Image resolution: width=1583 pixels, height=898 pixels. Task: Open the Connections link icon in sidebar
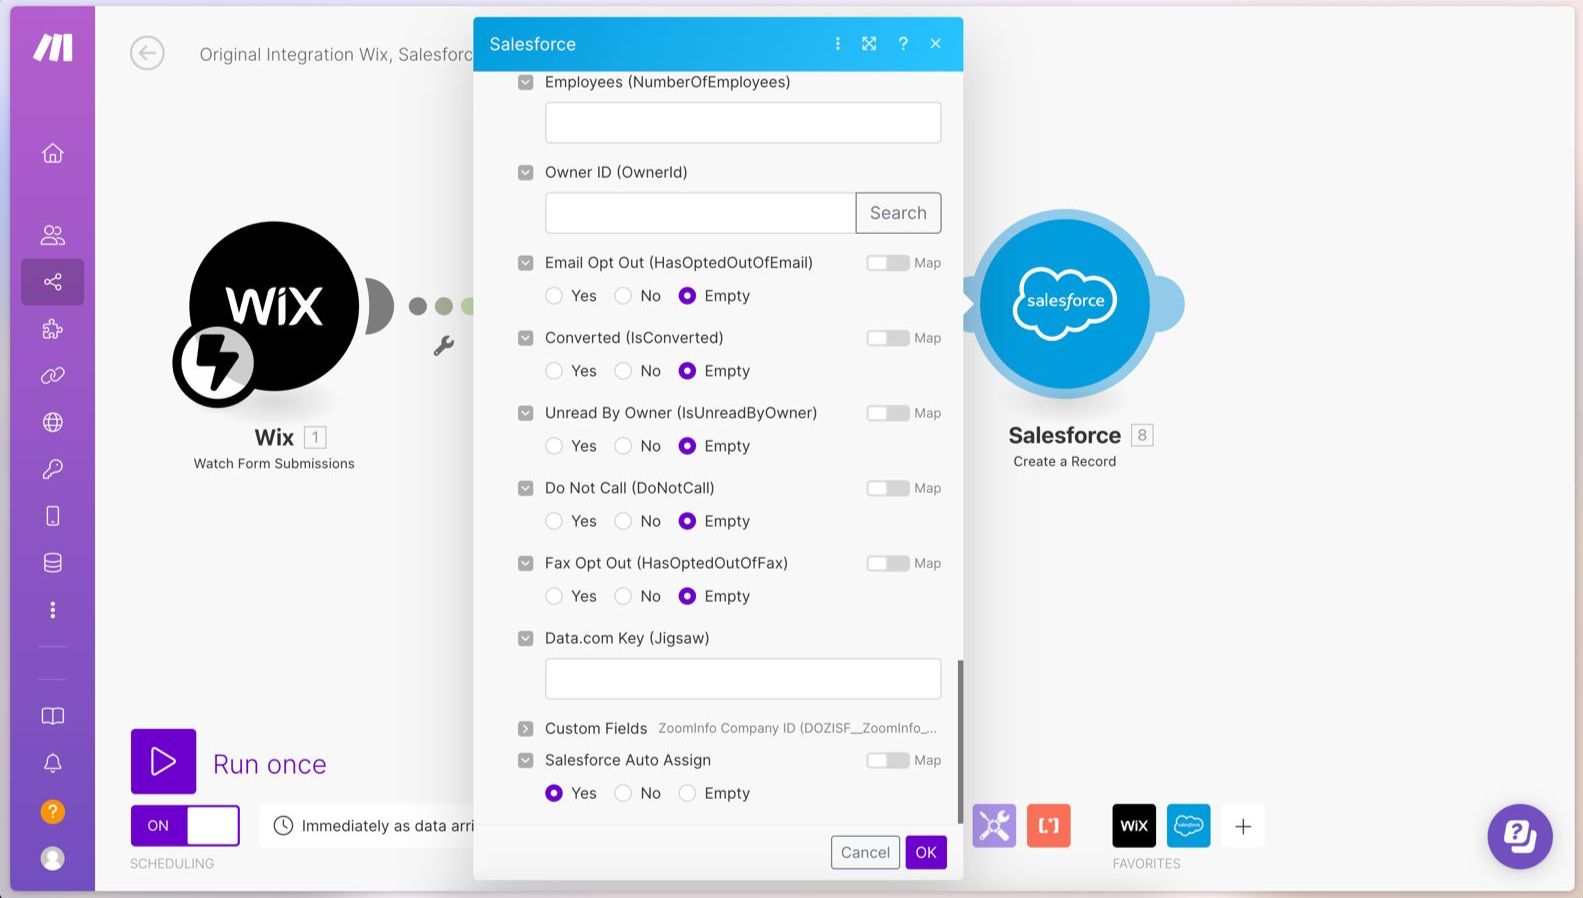pos(53,375)
